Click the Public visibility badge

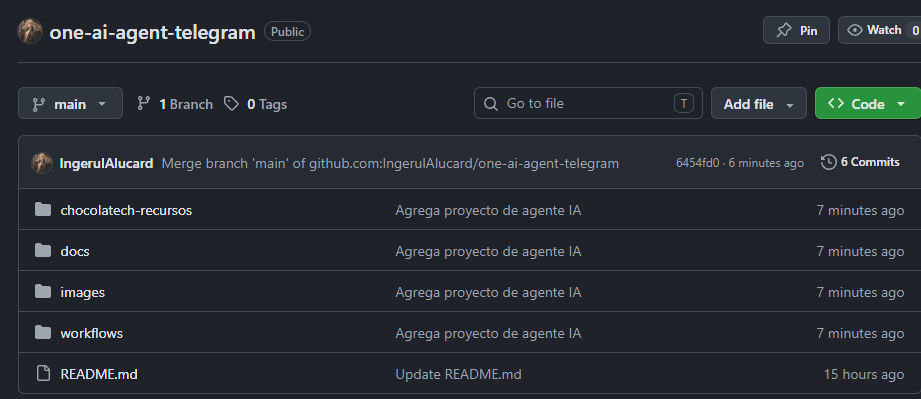[287, 31]
